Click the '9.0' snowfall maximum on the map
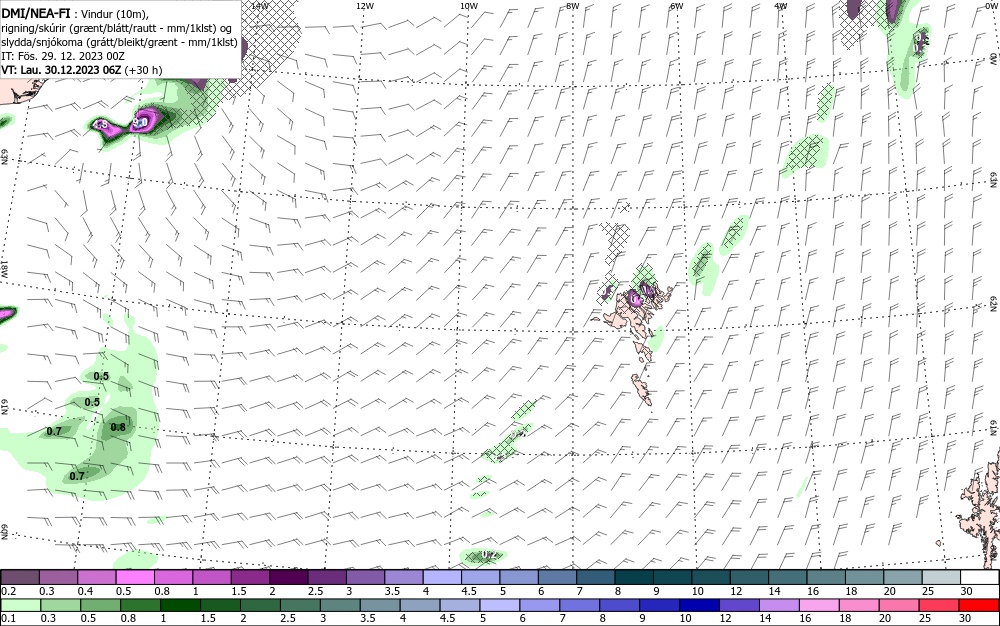This screenshot has height=626, width=1000. [141, 122]
